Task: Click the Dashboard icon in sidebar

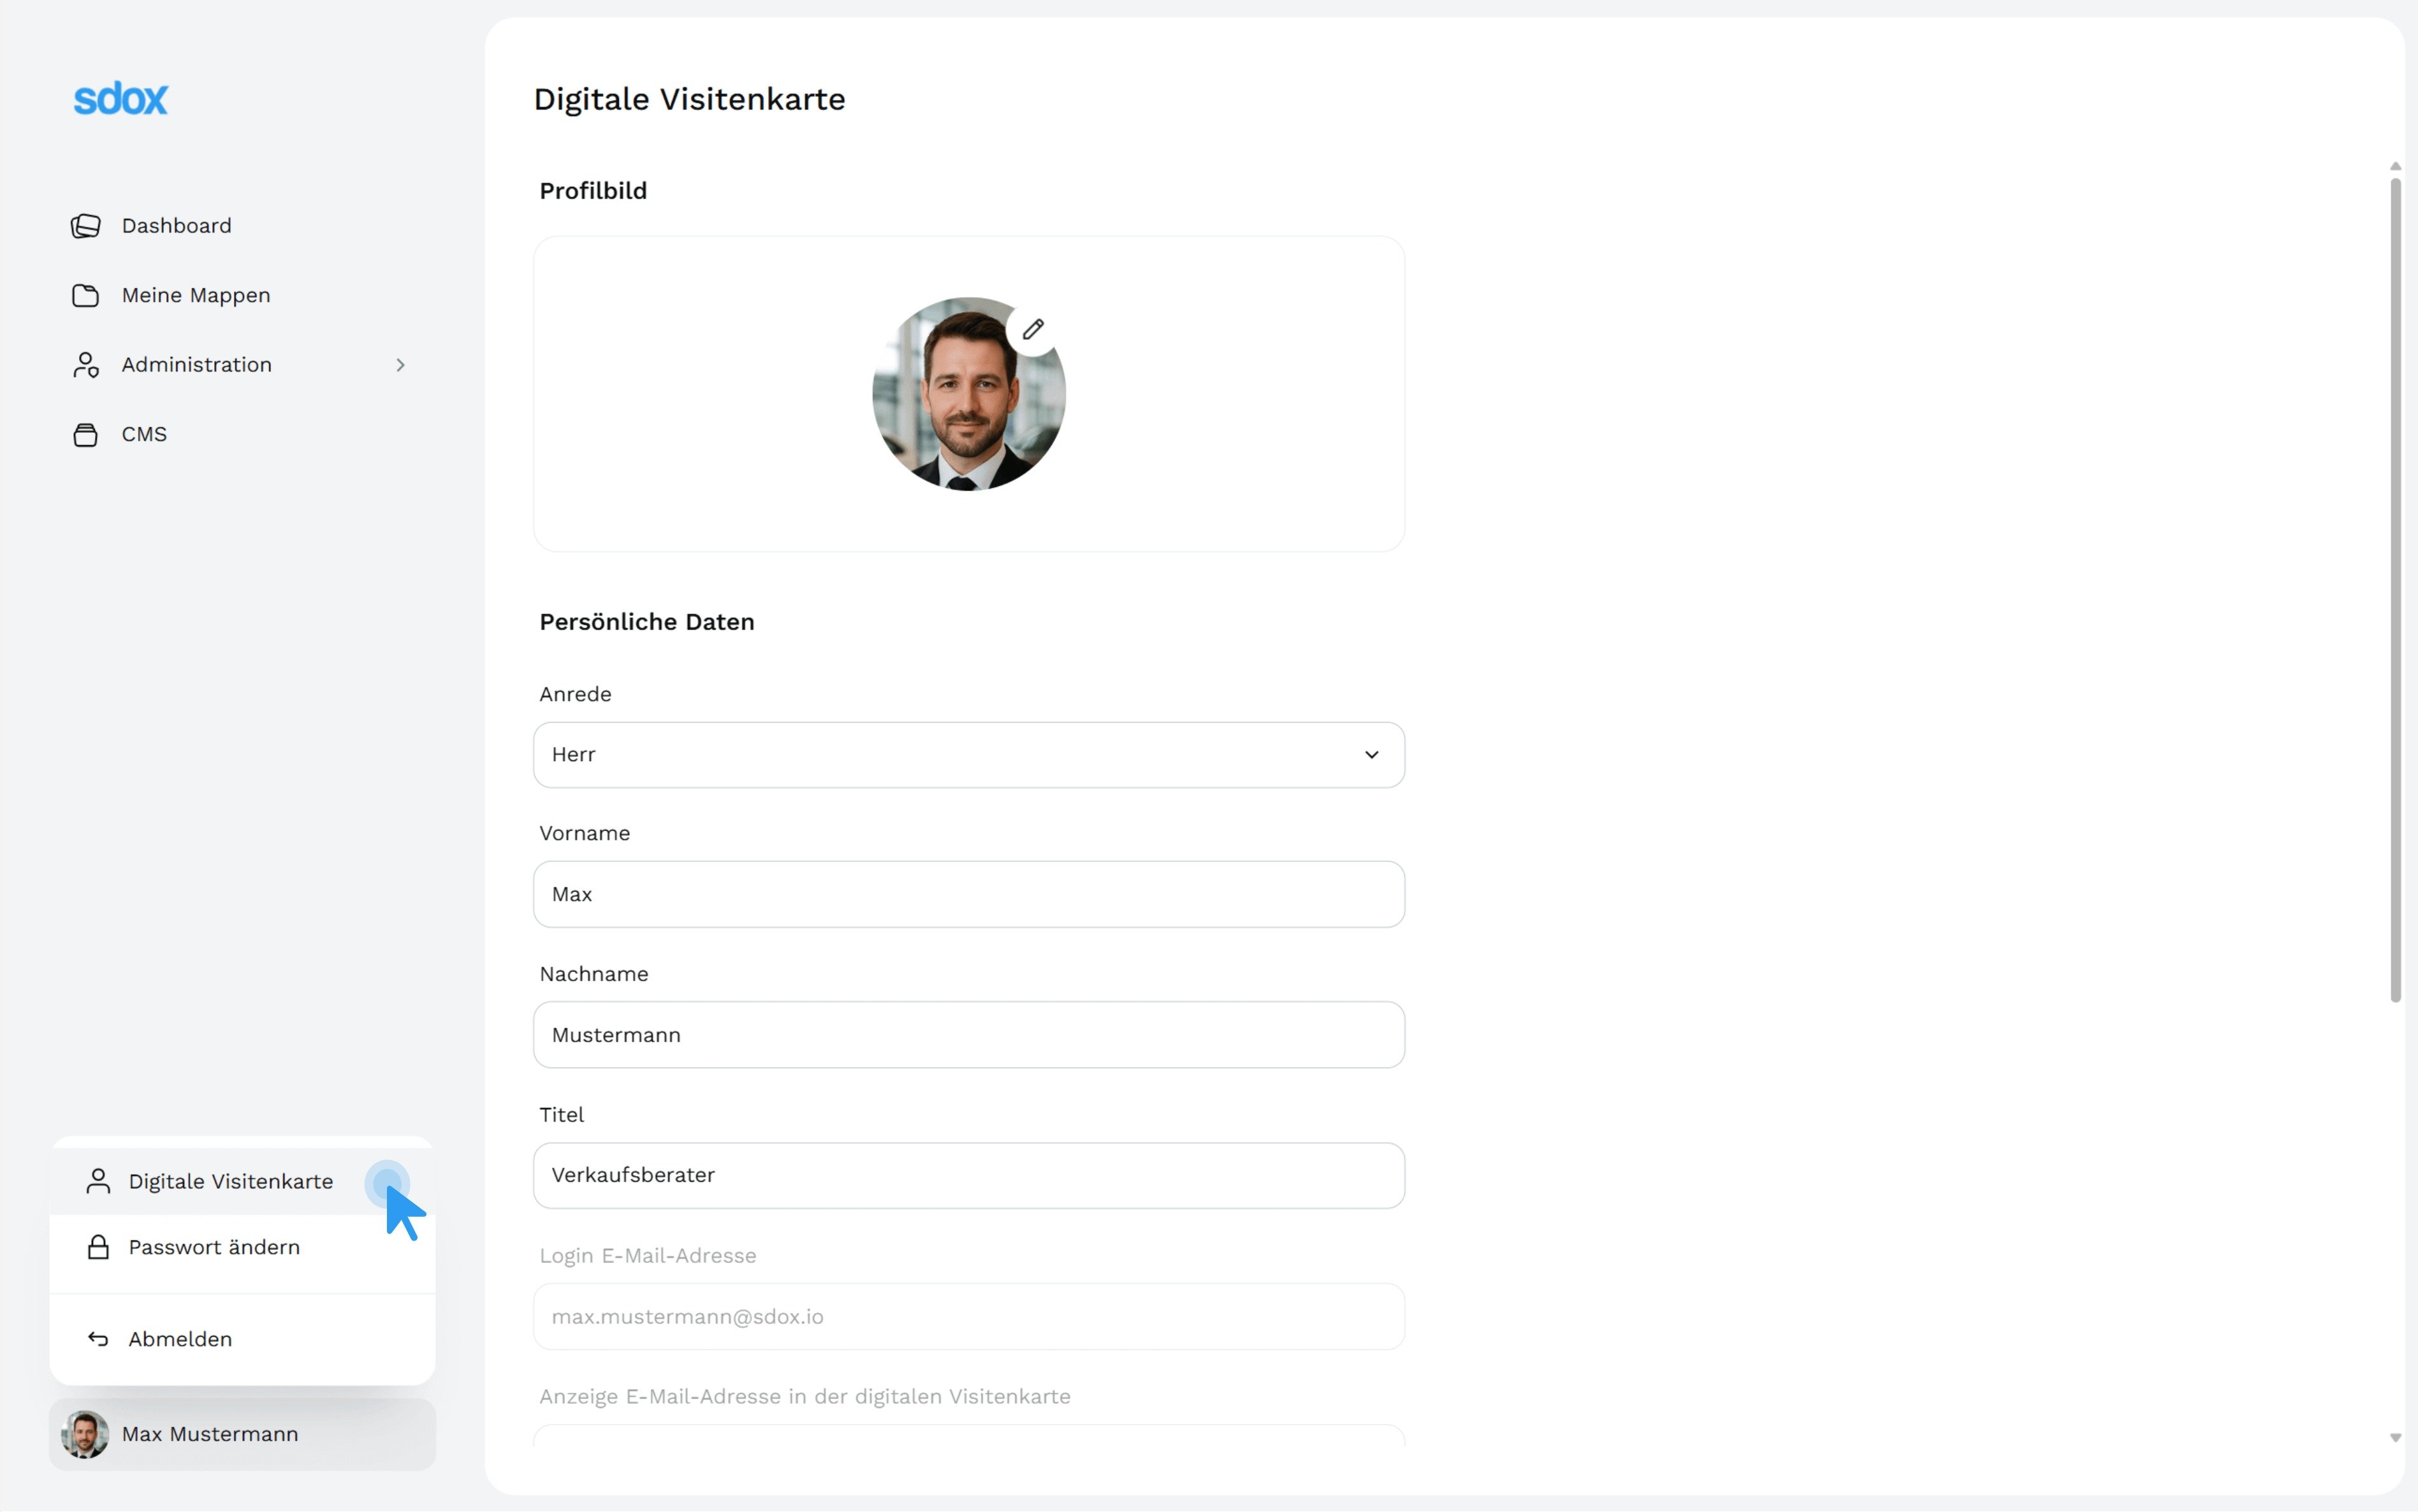Action: click(86, 226)
